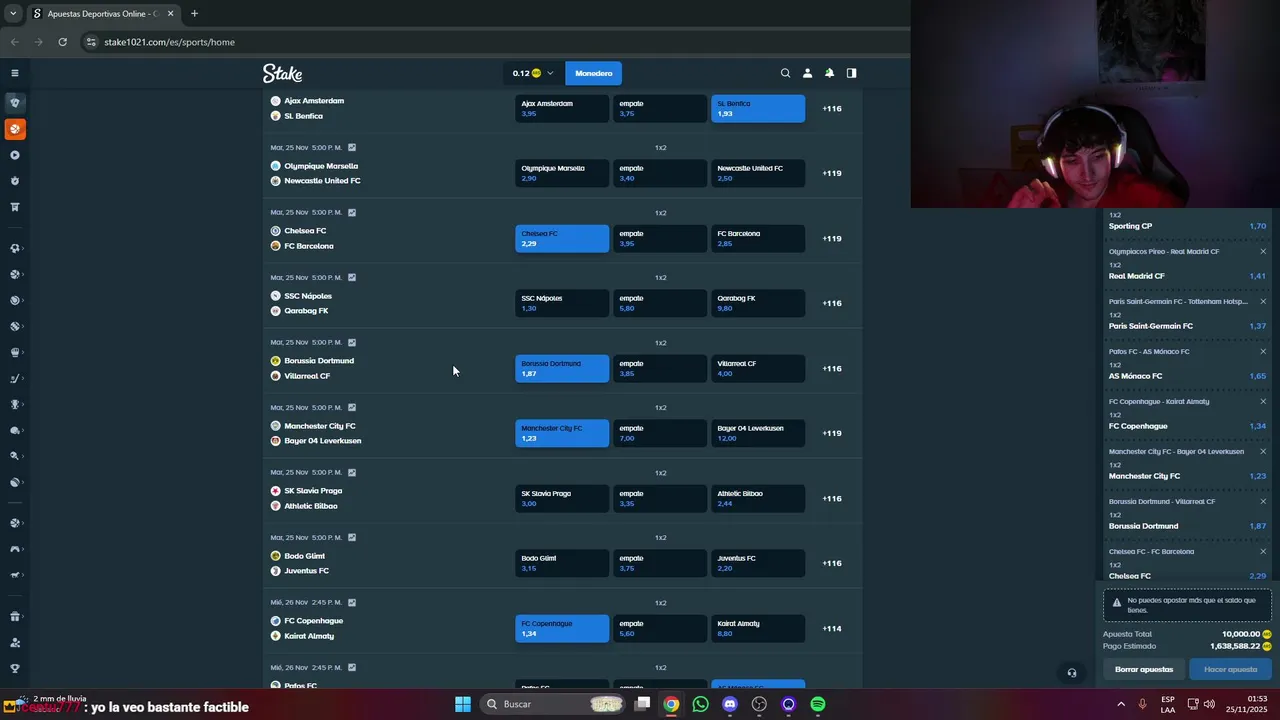The height and width of the screenshot is (720, 1280).
Task: Expand +119 markets for Manchester City vs Leverkusen
Action: click(832, 433)
